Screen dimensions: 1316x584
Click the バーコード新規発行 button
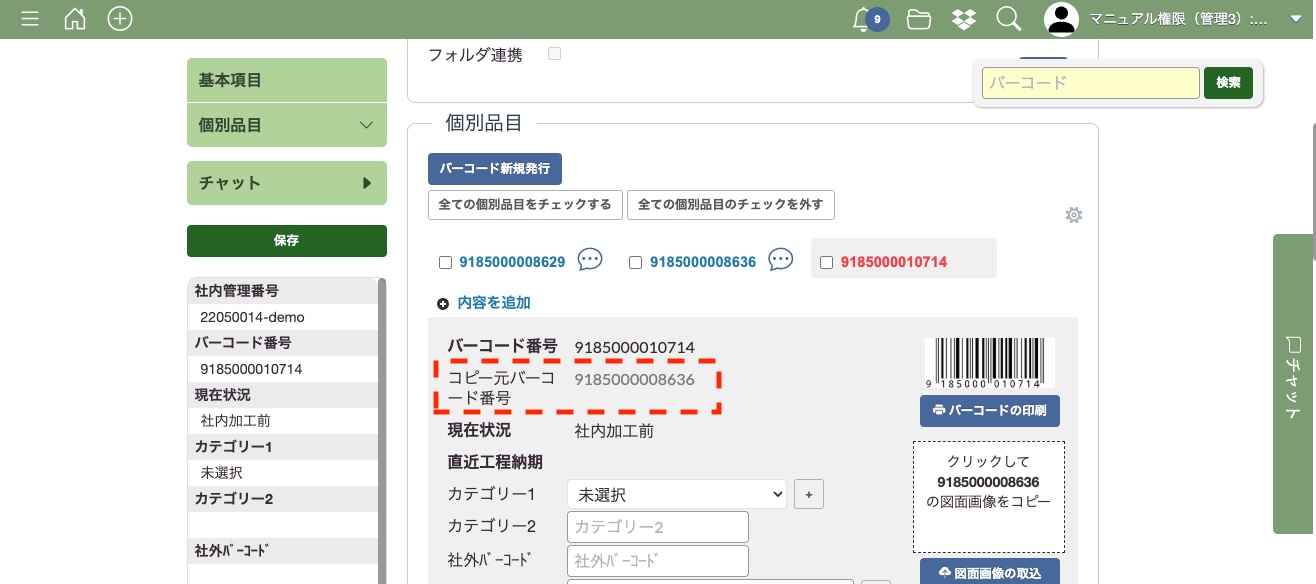click(495, 169)
